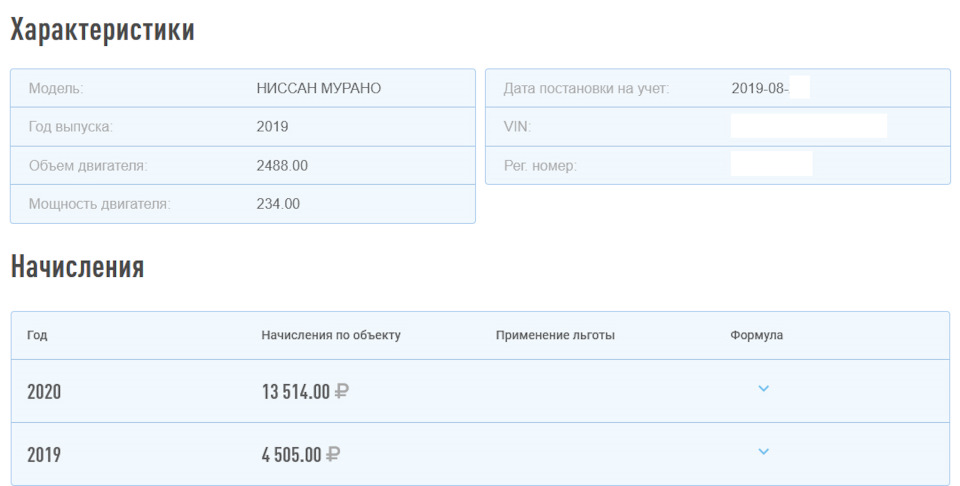Click the Модель: label
This screenshot has width=960, height=486.
pyautogui.click(x=56, y=88)
